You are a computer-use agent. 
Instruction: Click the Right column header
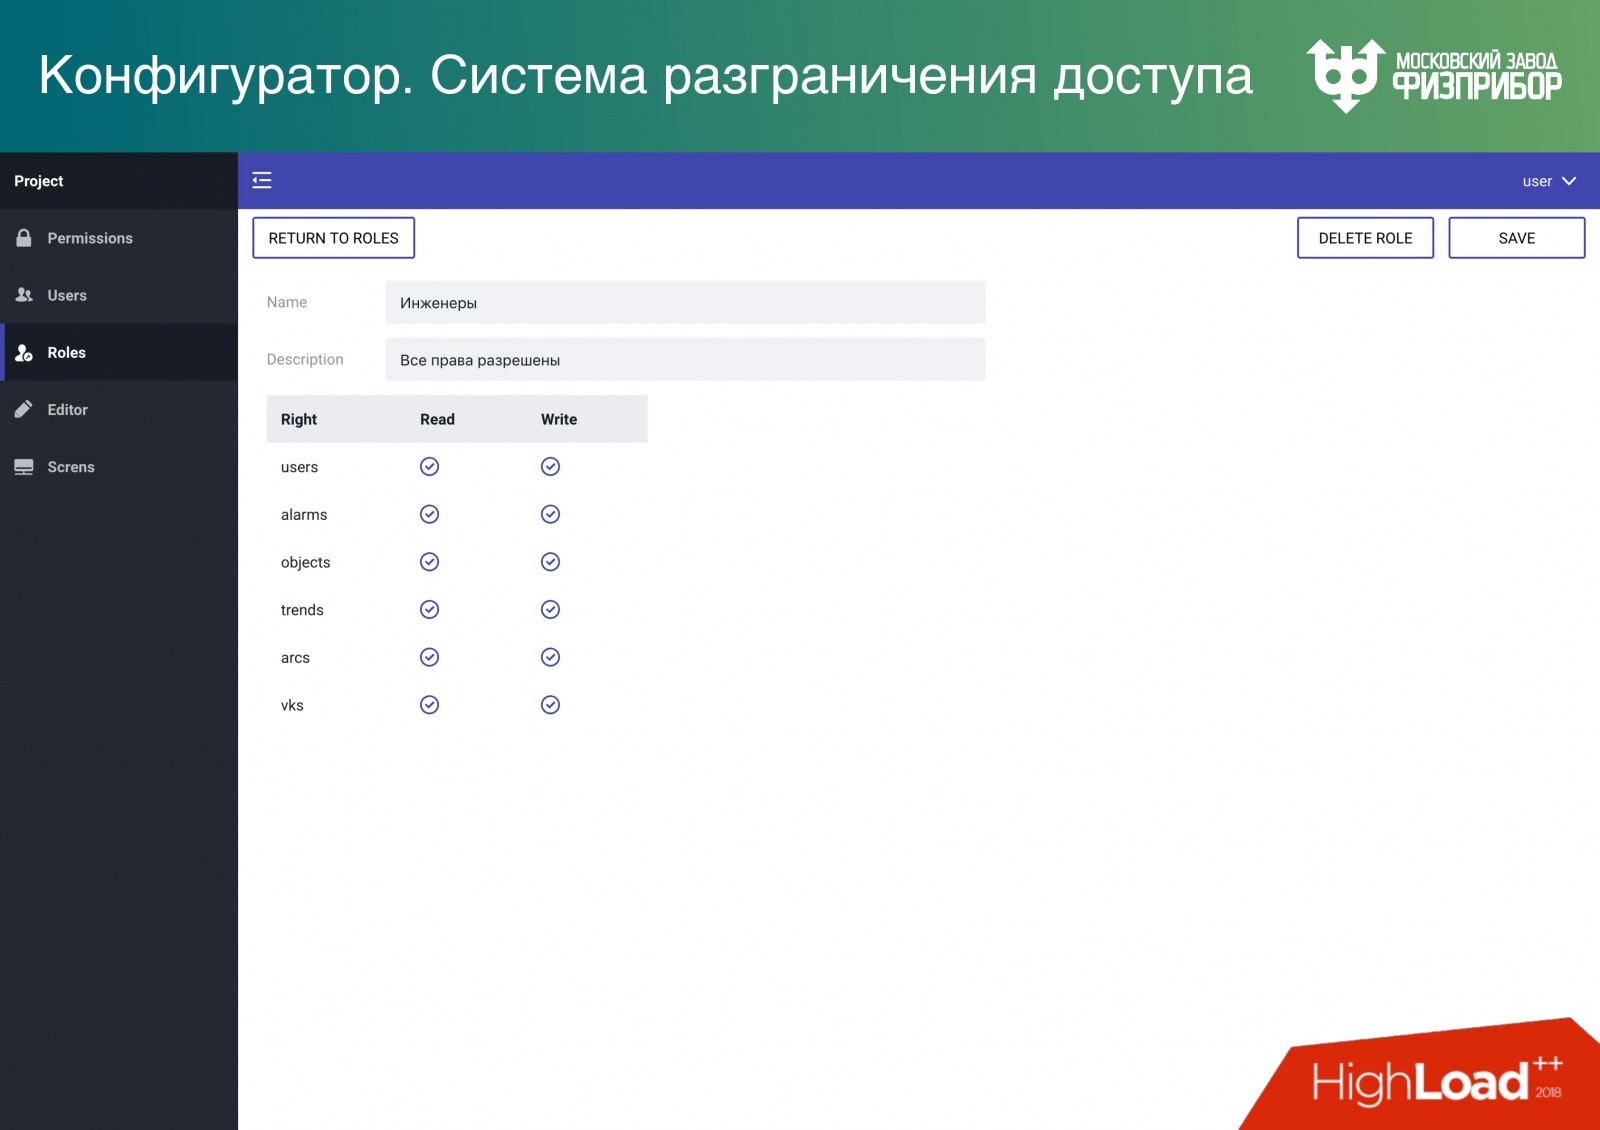coord(297,419)
